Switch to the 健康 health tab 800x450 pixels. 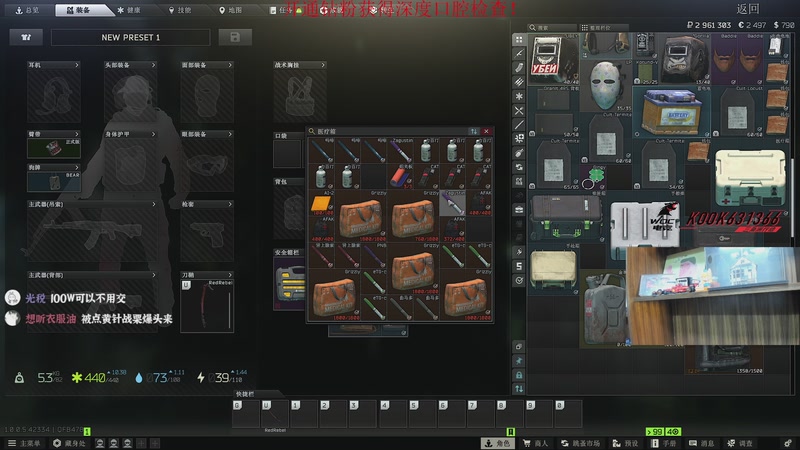[x=129, y=10]
